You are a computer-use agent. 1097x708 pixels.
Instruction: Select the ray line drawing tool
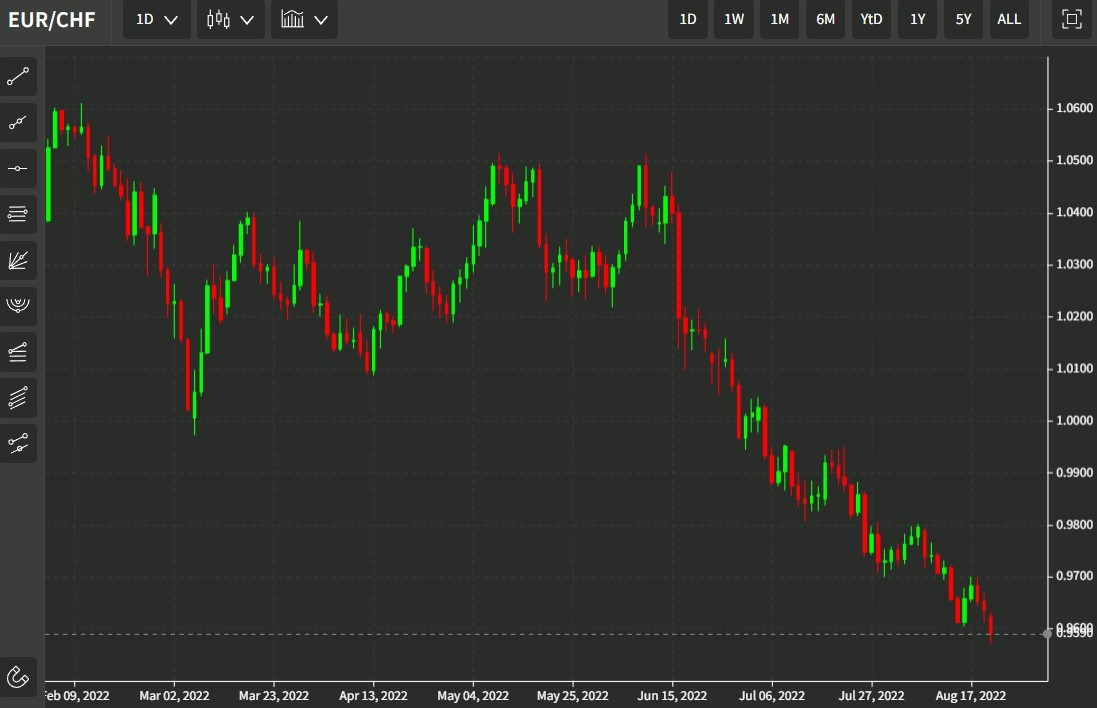18,122
